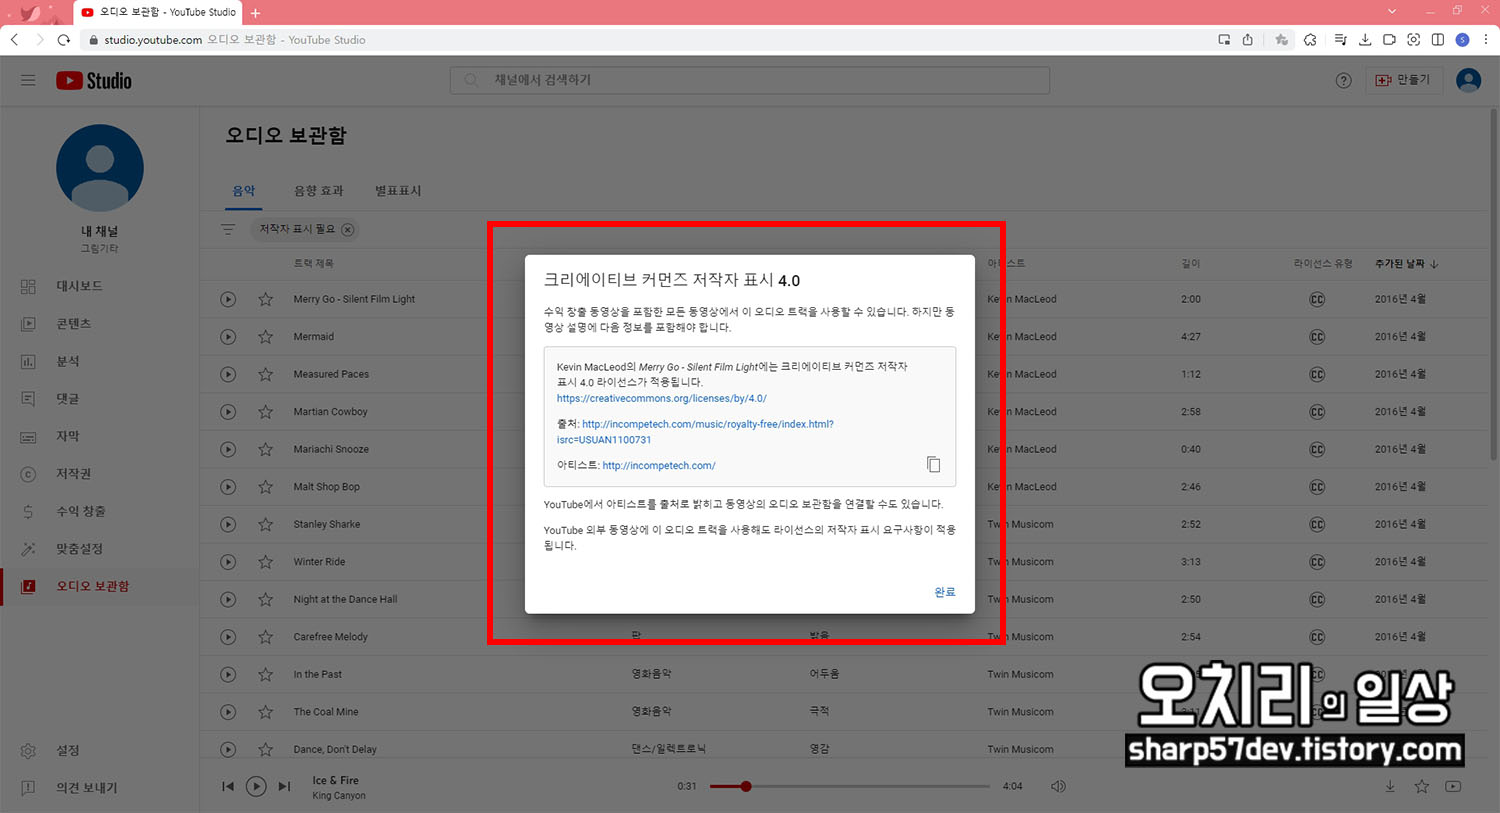Image resolution: width=1500 pixels, height=813 pixels.
Task: Click the 만들기 create button
Action: (1403, 80)
